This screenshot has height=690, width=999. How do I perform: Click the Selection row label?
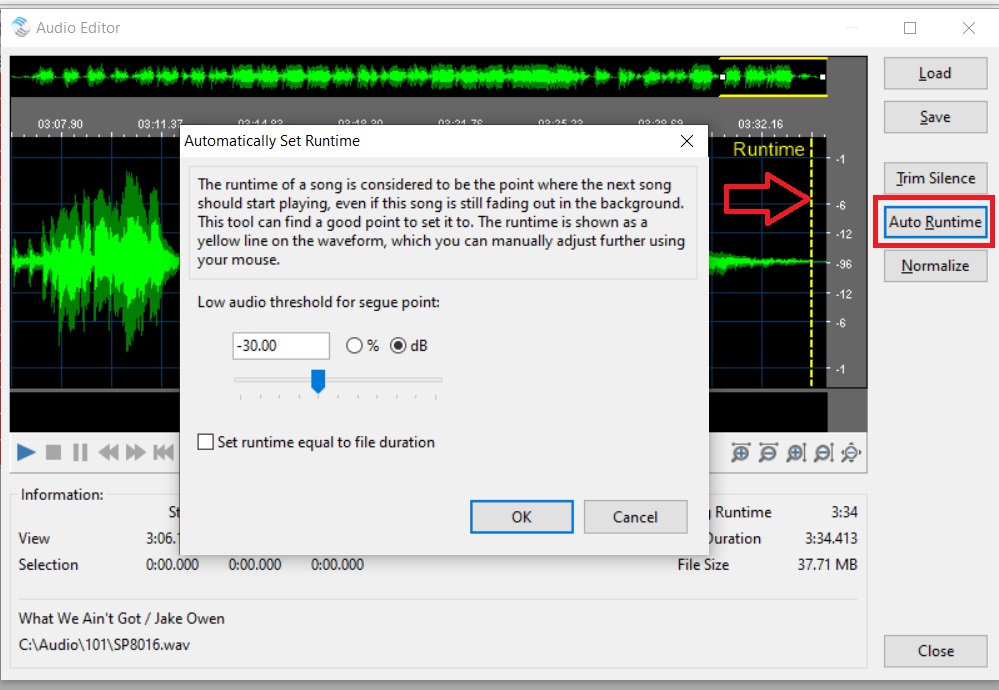(48, 564)
